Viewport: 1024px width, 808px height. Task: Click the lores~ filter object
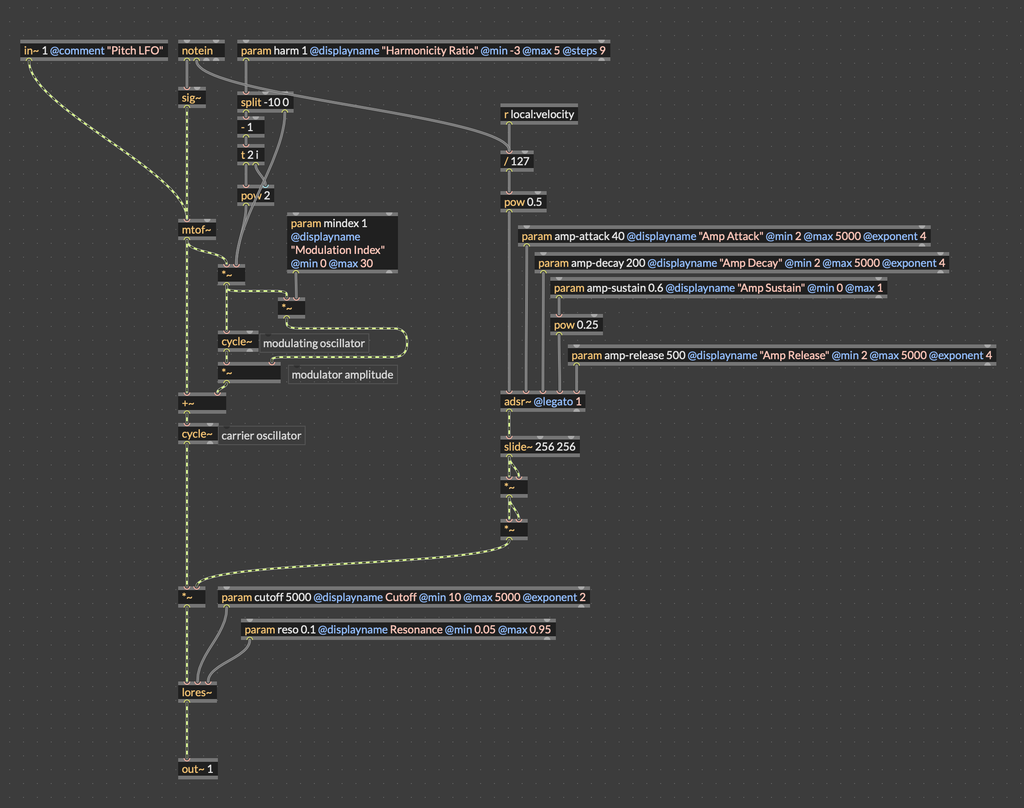pos(197,691)
